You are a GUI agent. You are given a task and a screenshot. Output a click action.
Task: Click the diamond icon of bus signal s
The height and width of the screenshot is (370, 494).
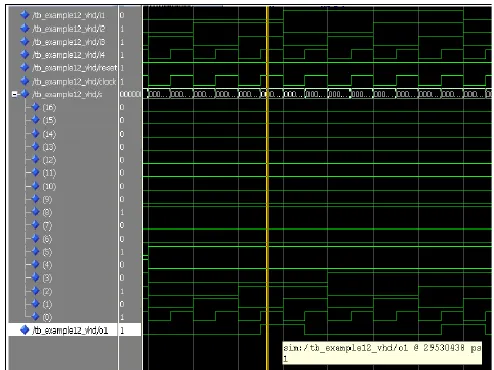pos(25,94)
